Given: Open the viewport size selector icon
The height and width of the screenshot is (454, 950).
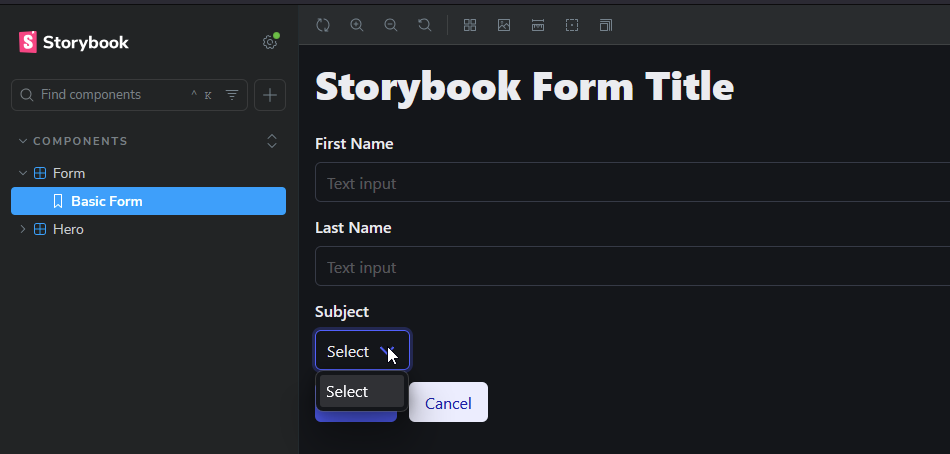Looking at the screenshot, I should (x=606, y=25).
